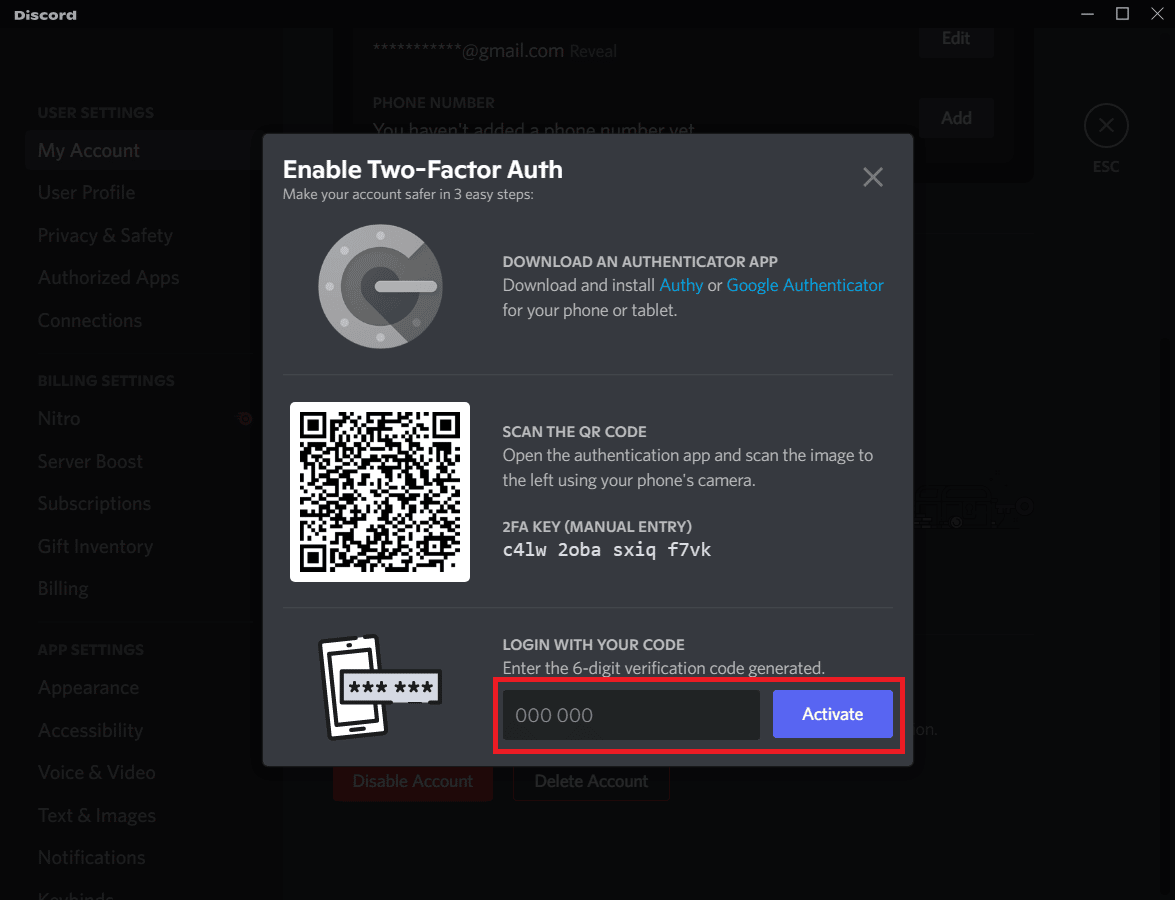Screen dimensions: 1175x900
Task: Close the Discord window
Action: coord(1157,14)
